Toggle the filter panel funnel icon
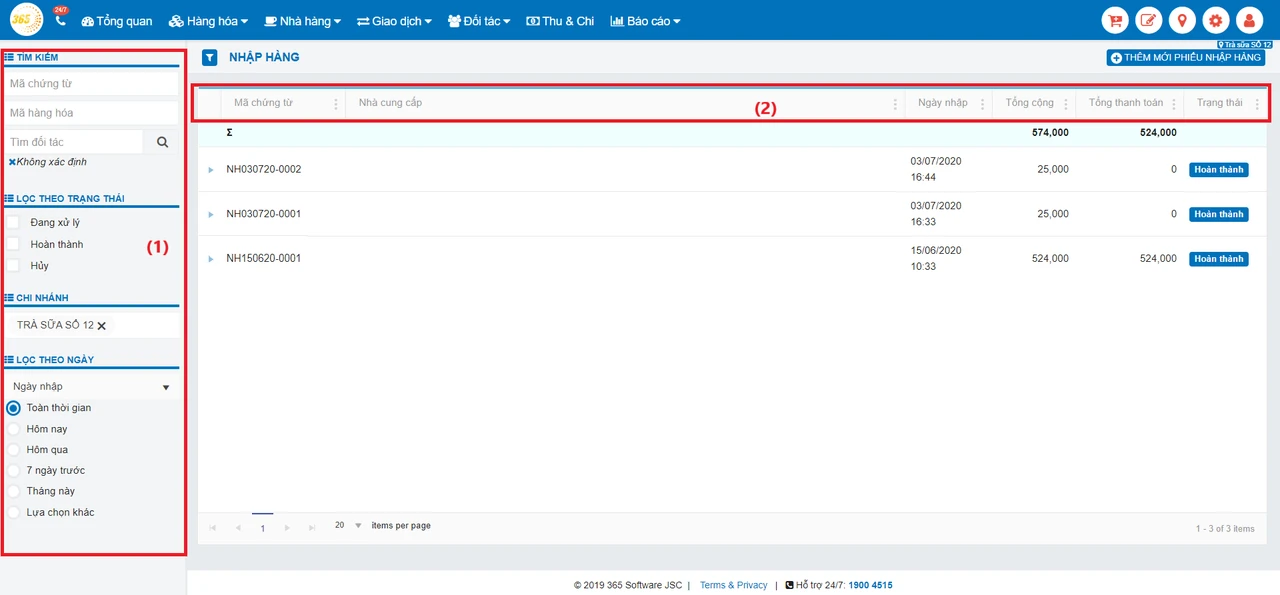Image resolution: width=1280 pixels, height=595 pixels. tap(210, 58)
